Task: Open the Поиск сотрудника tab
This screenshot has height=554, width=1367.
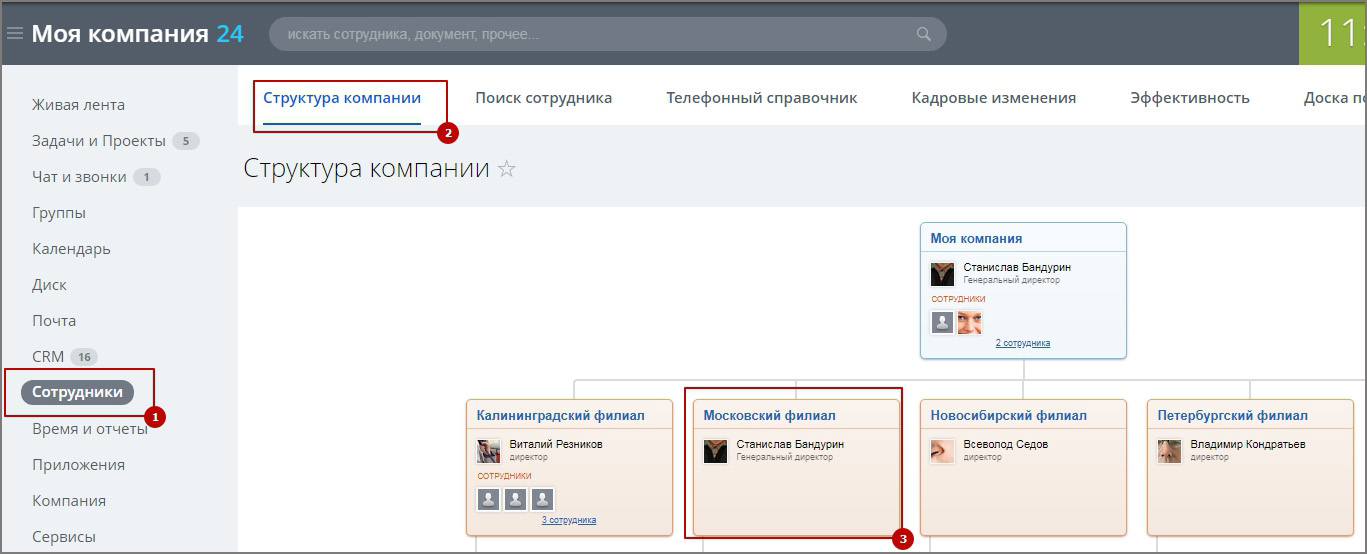Action: point(543,98)
